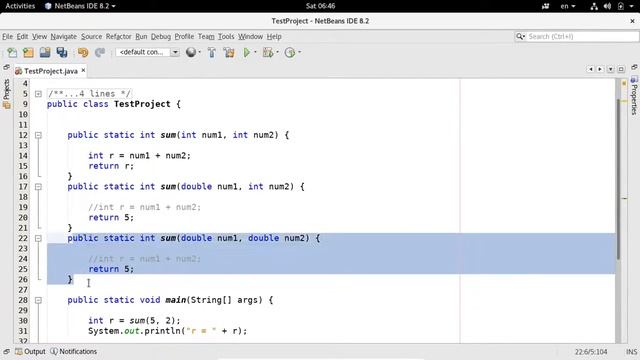Collapse the sum(double, double) method on line 22

click(x=38, y=238)
